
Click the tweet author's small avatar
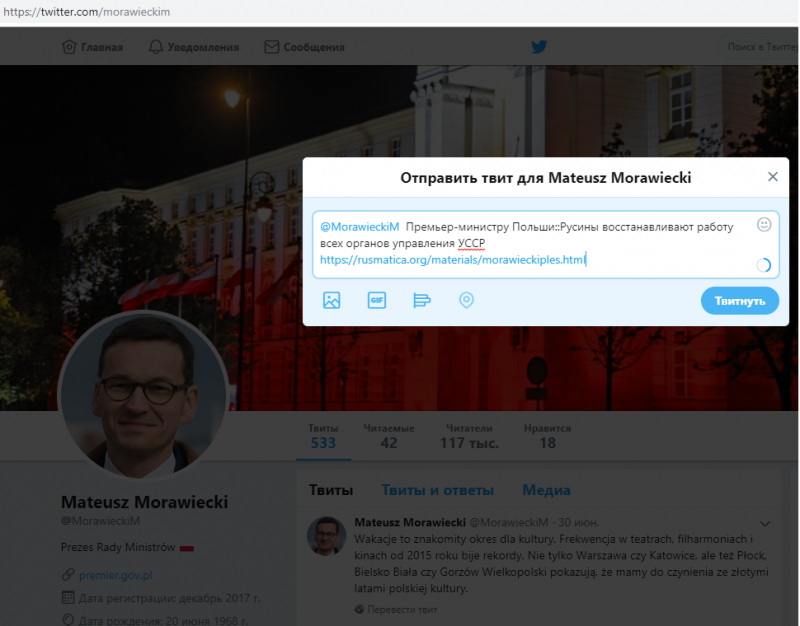[327, 536]
